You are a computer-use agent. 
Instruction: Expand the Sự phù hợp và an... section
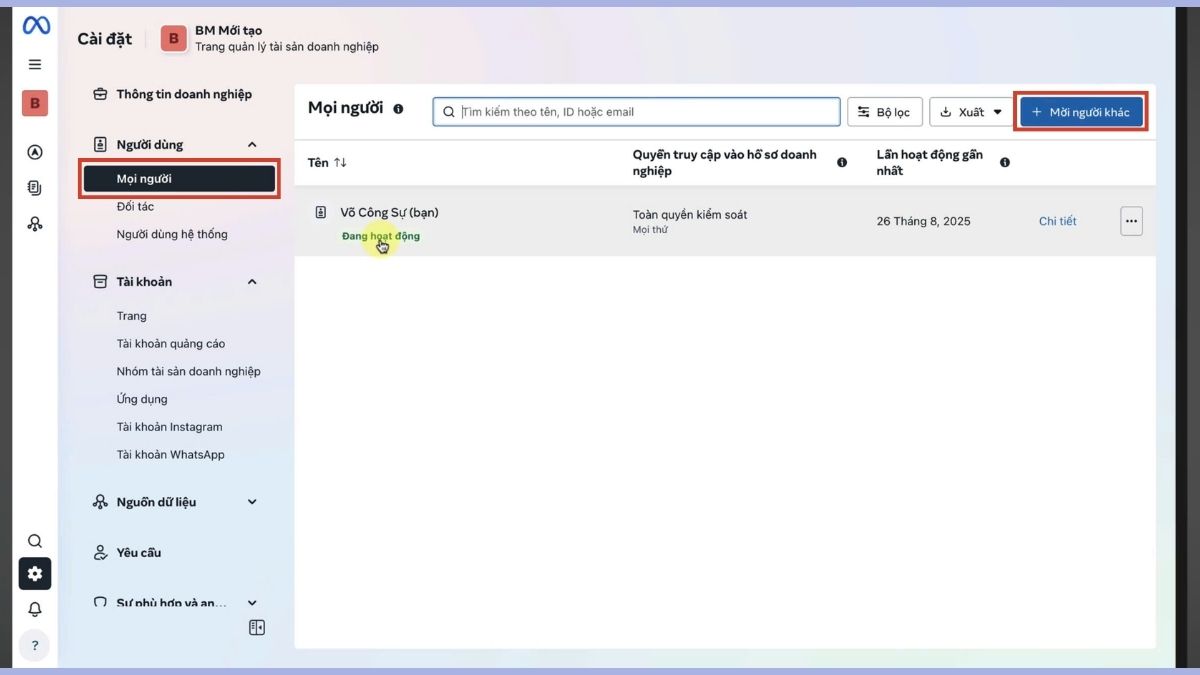[252, 603]
